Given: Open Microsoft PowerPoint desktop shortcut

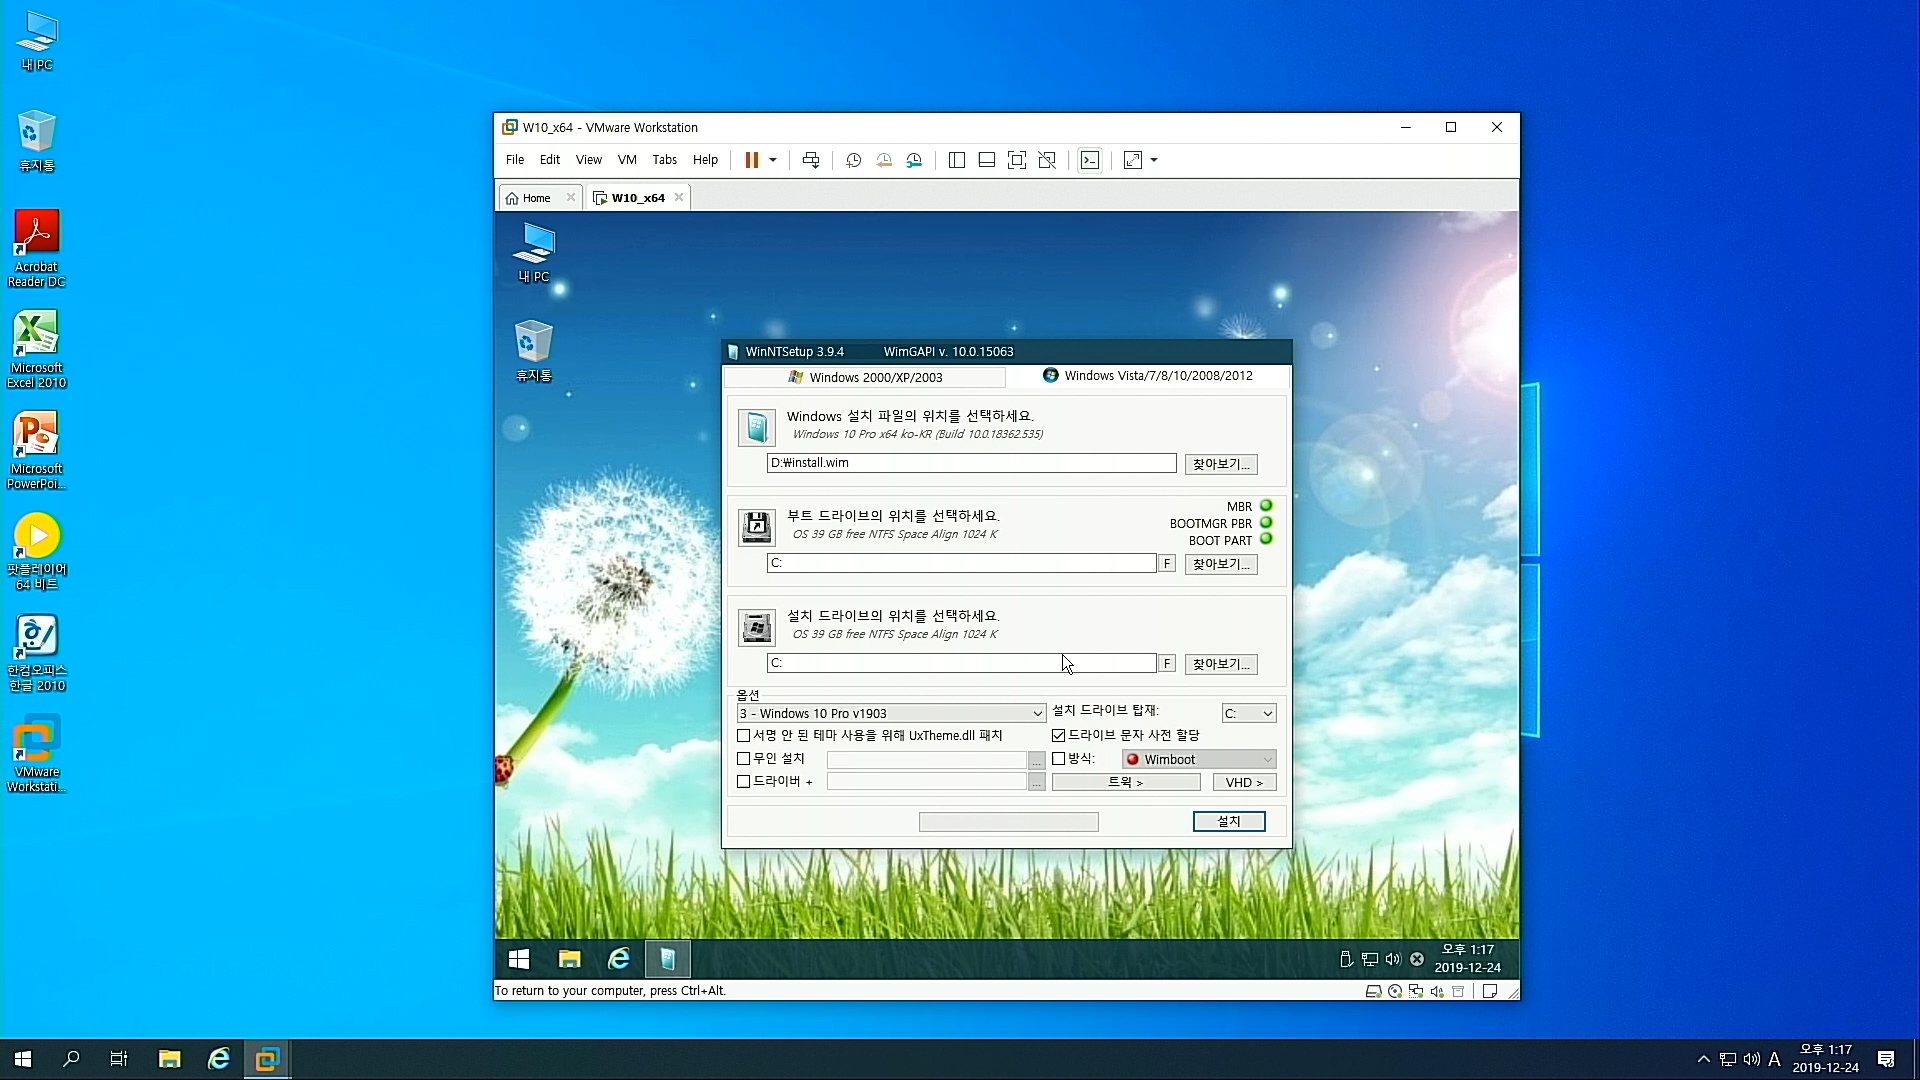Looking at the screenshot, I should (36, 451).
